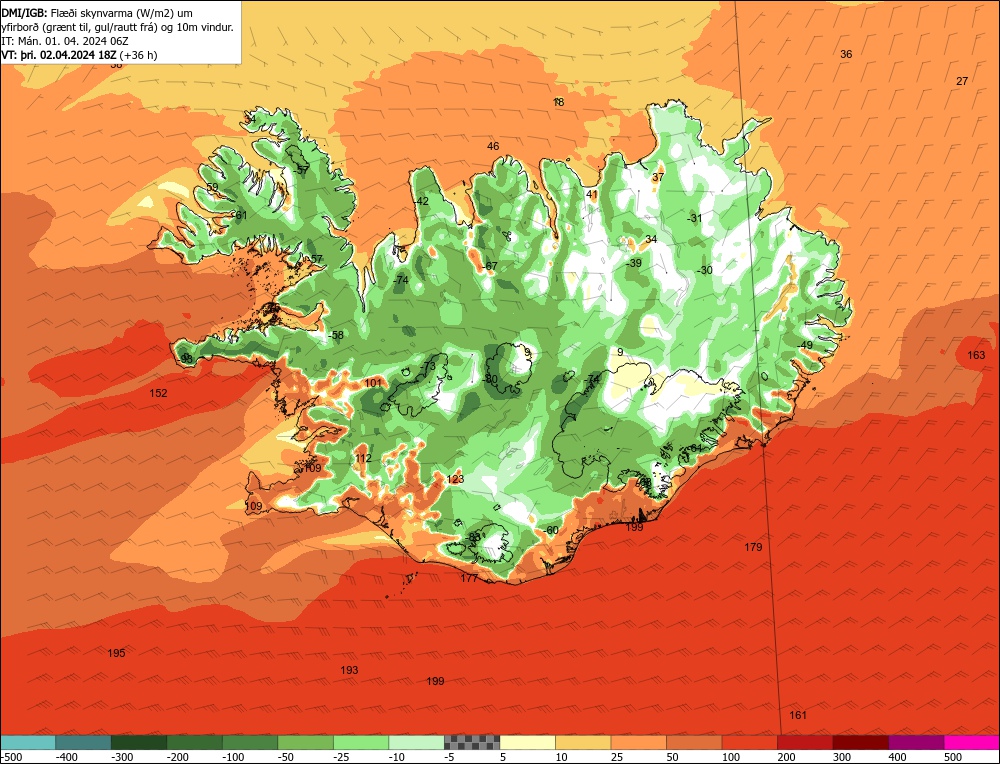The width and height of the screenshot is (1000, 764).
Task: Click the value '-30' in east Iceland
Action: click(704, 270)
